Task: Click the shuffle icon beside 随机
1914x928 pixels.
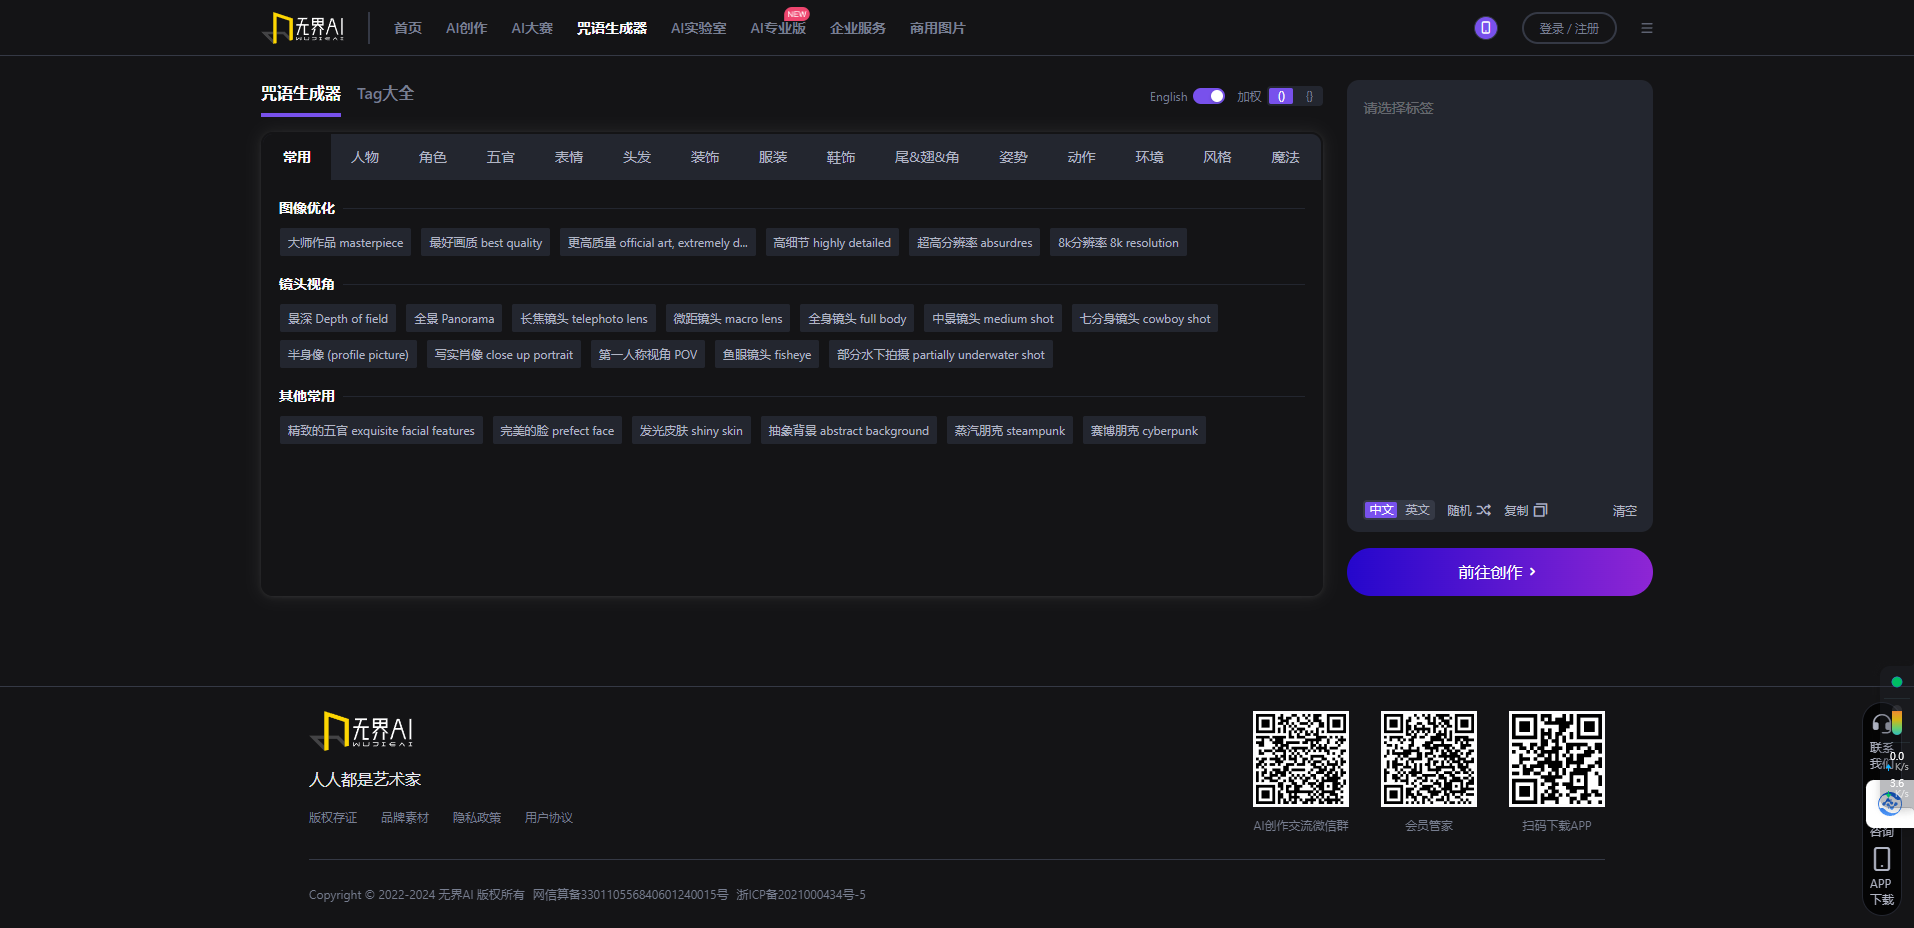Action: point(1486,510)
